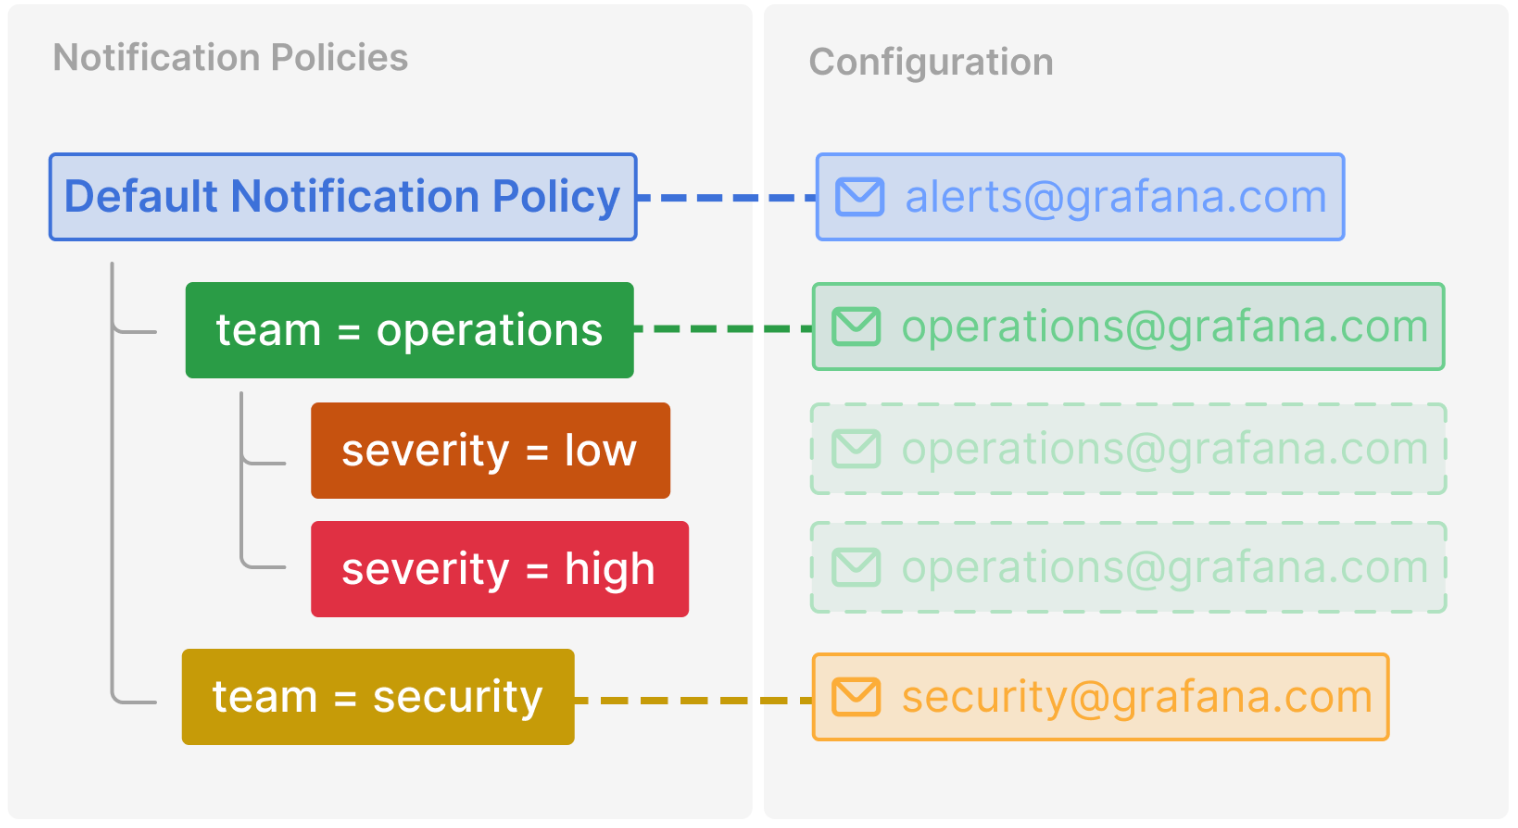The width and height of the screenshot is (1518, 828).
Task: Open the solid operations@grafana.com address text
Action: pyautogui.click(x=1164, y=327)
